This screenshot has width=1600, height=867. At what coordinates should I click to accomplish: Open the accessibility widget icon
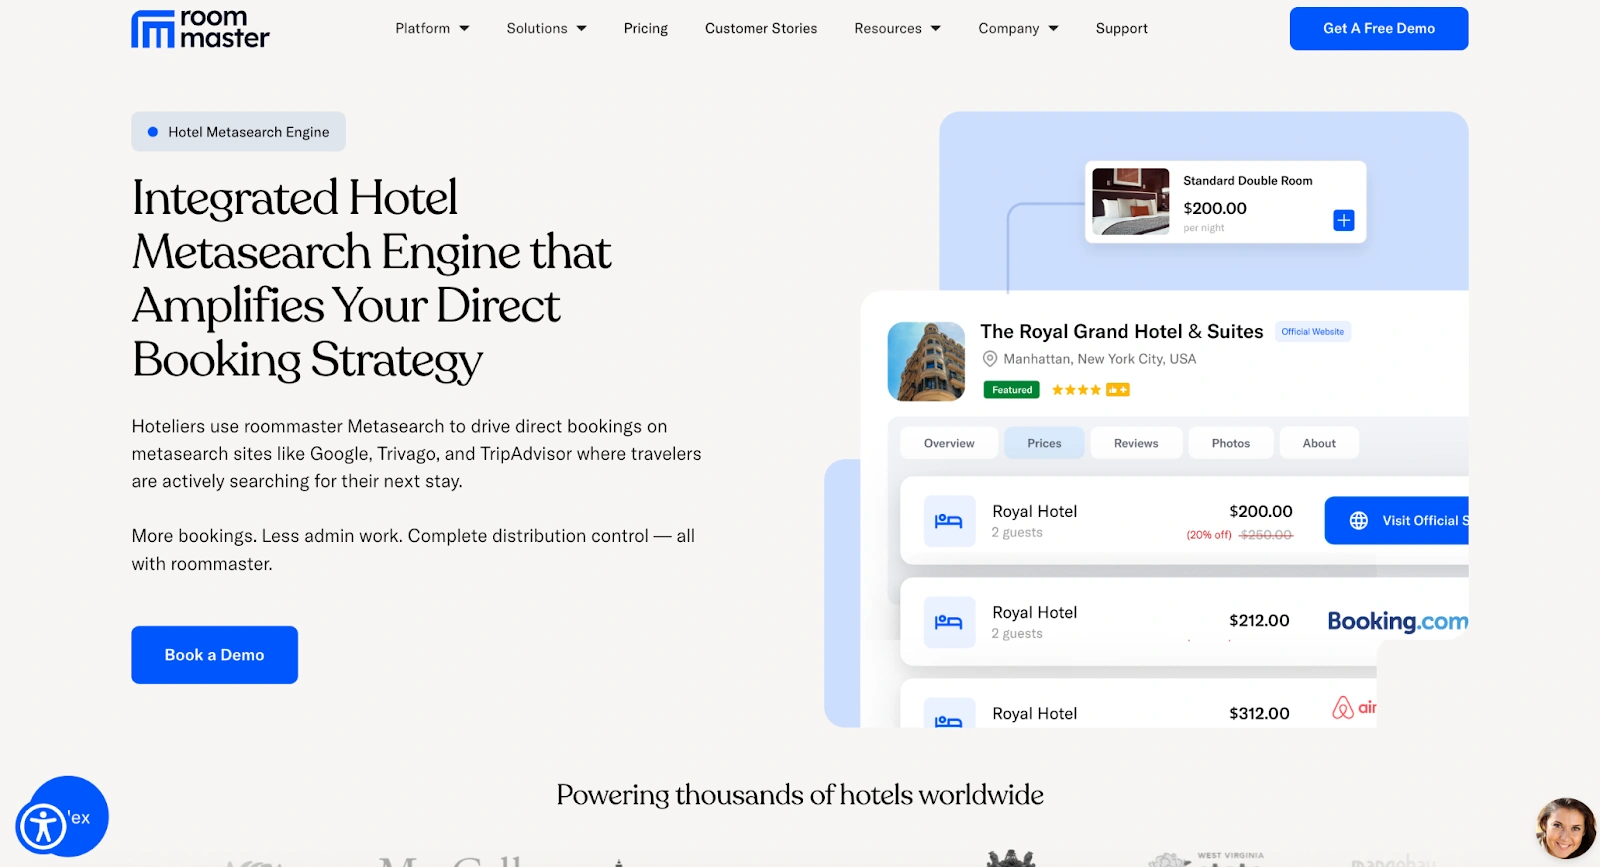43,826
